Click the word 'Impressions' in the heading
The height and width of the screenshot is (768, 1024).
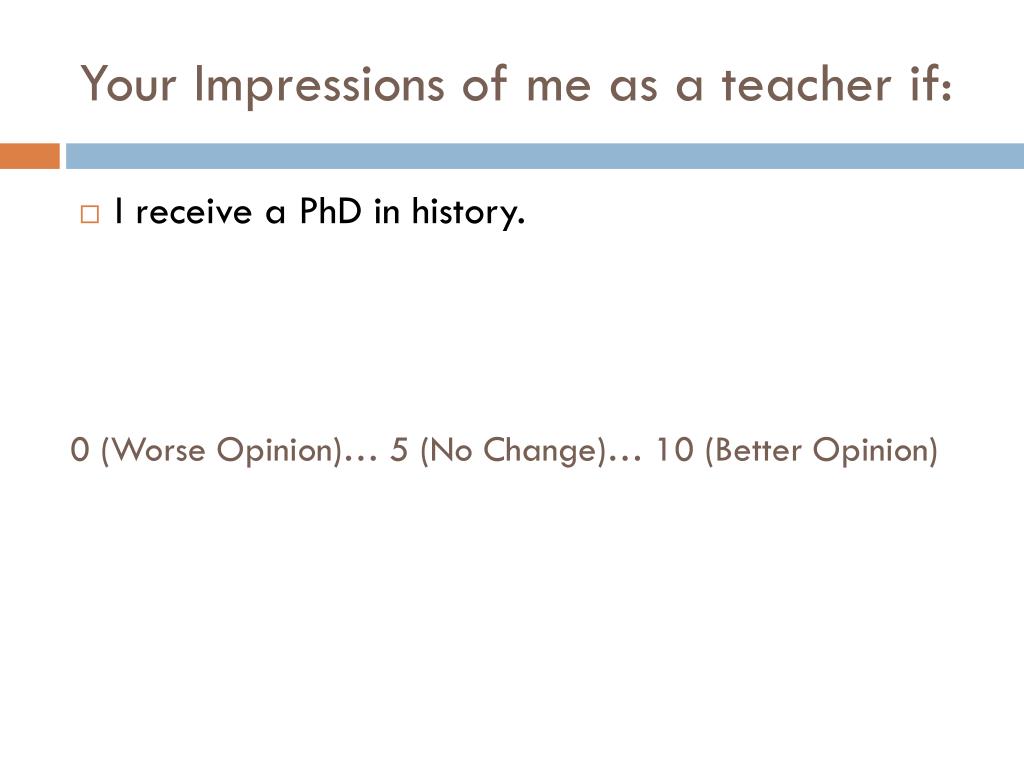point(319,85)
